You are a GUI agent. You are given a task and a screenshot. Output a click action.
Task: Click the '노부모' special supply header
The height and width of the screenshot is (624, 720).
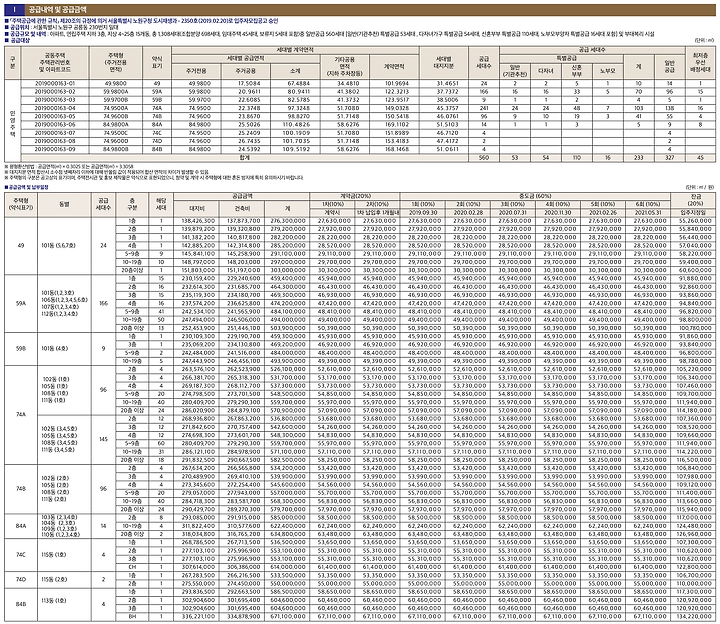[x=608, y=71]
